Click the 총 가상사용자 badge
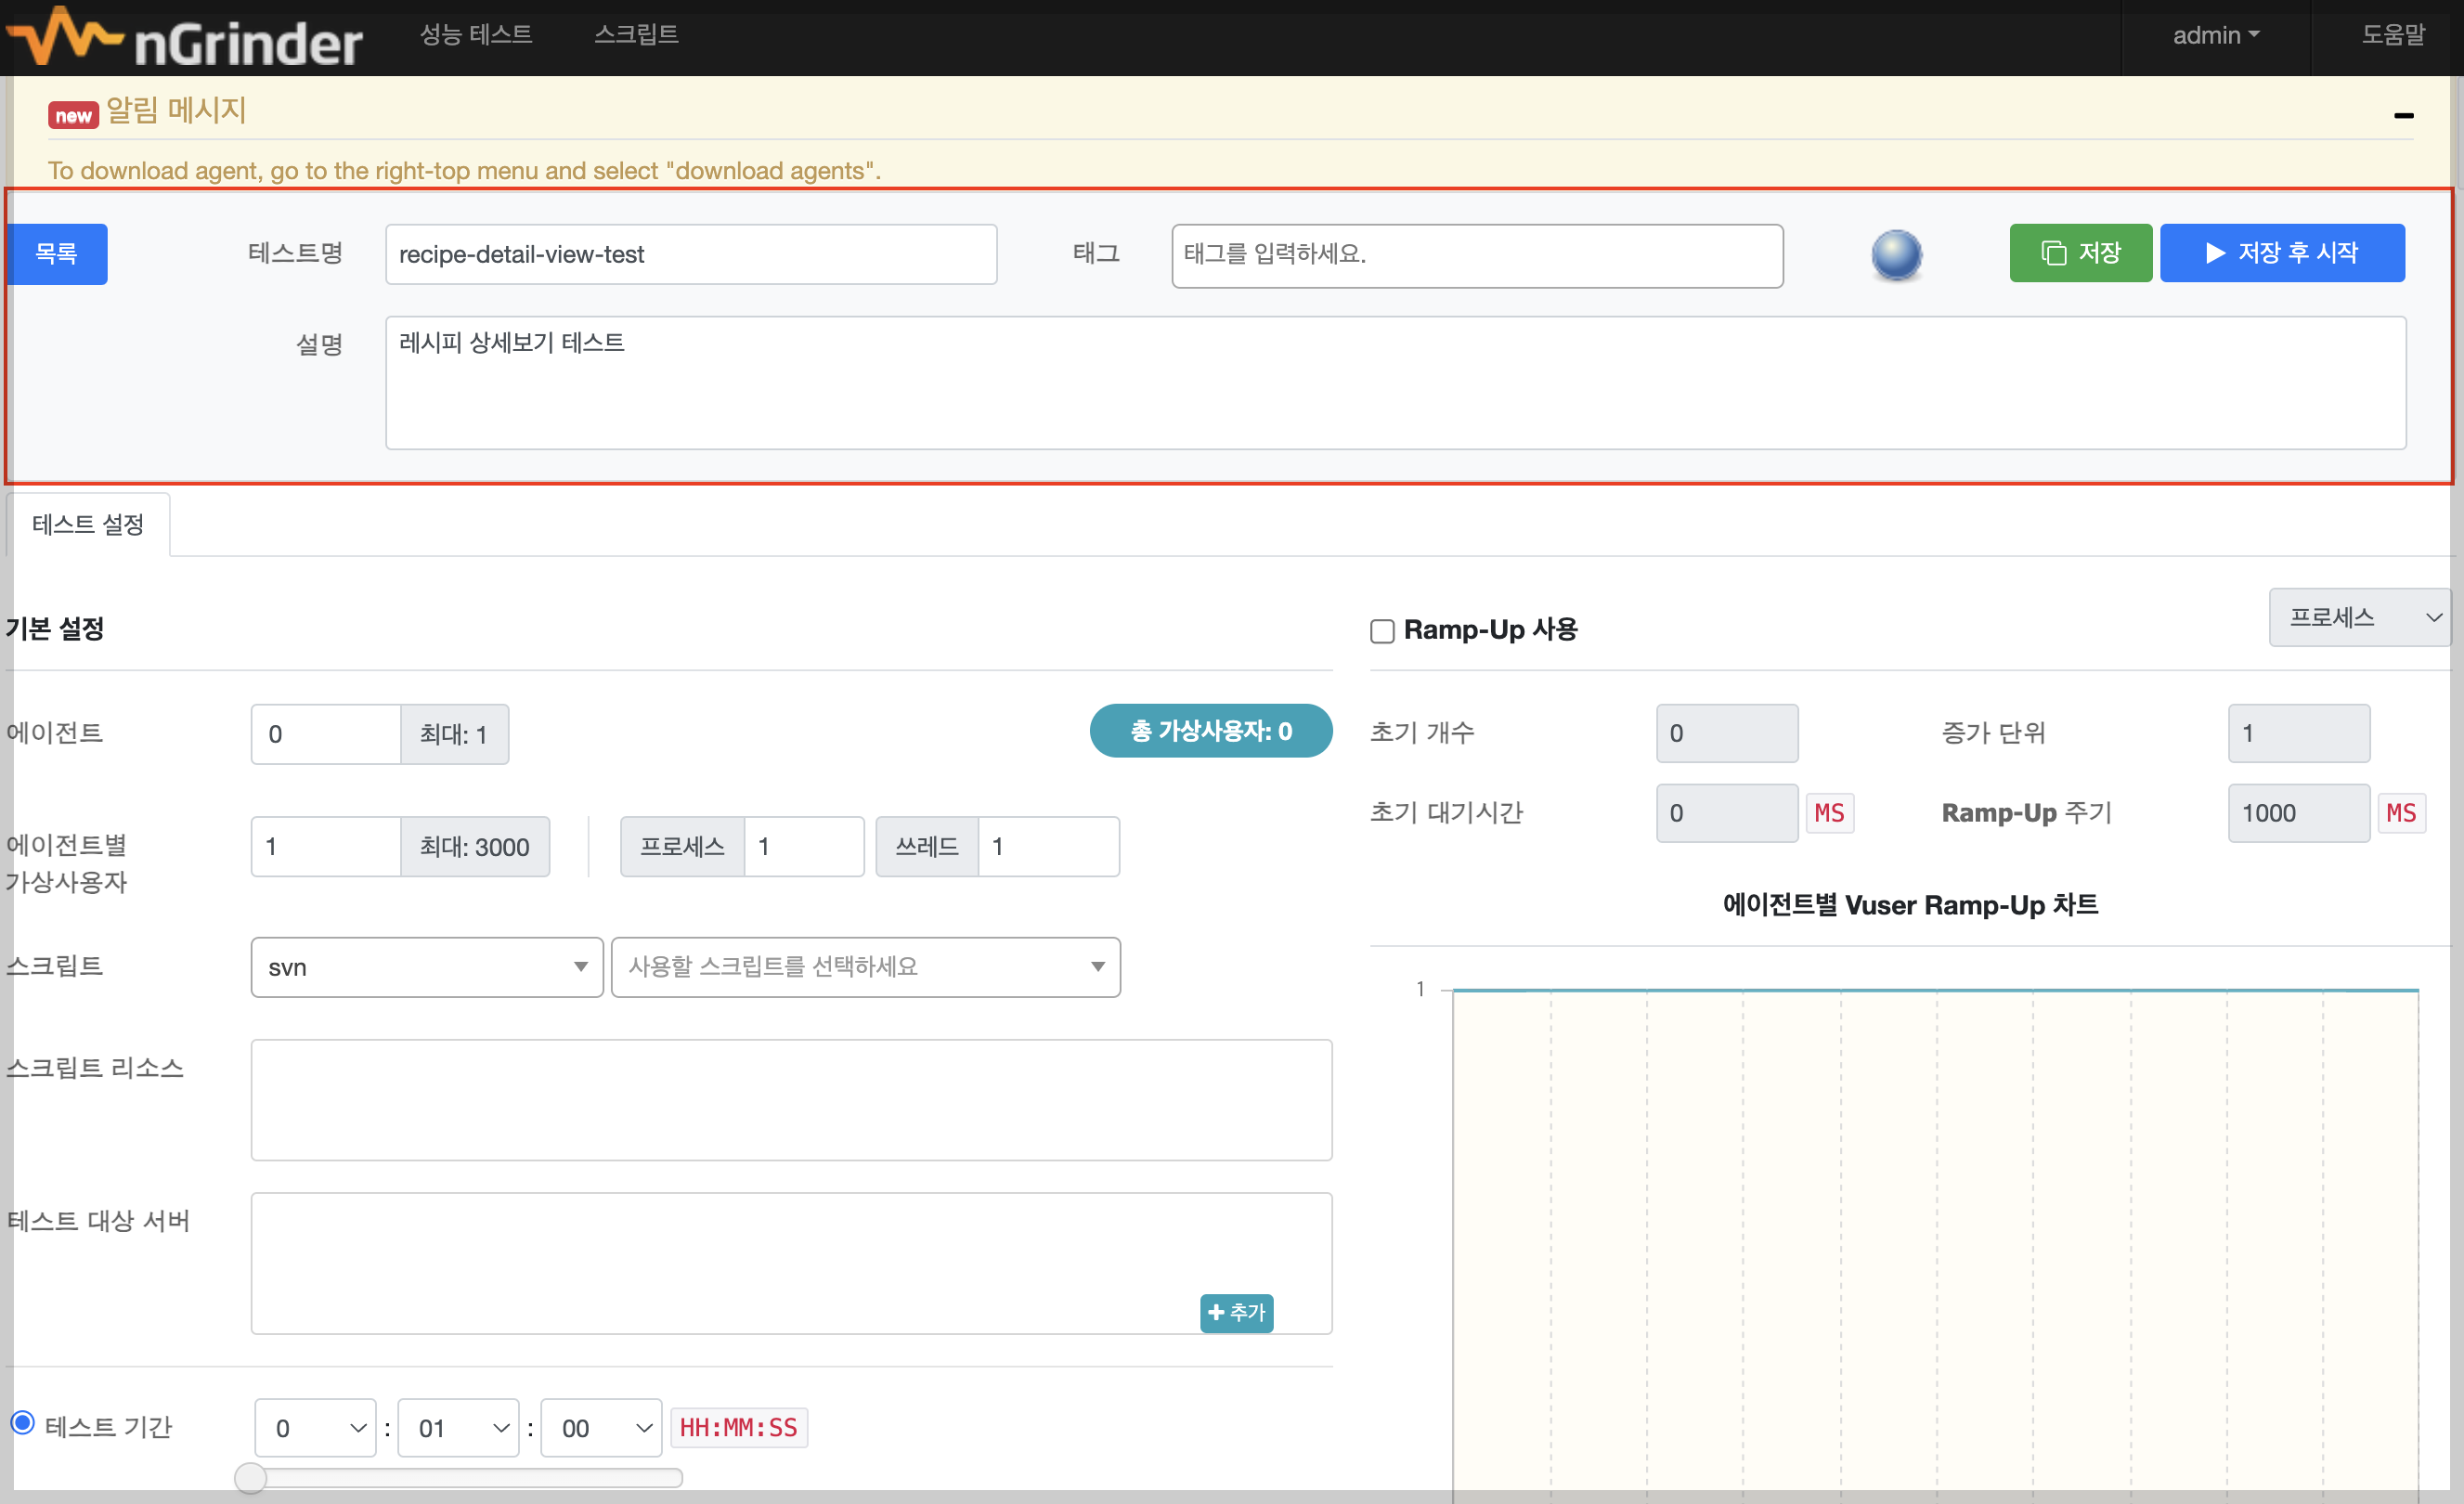2464x1504 pixels. (x=1210, y=731)
